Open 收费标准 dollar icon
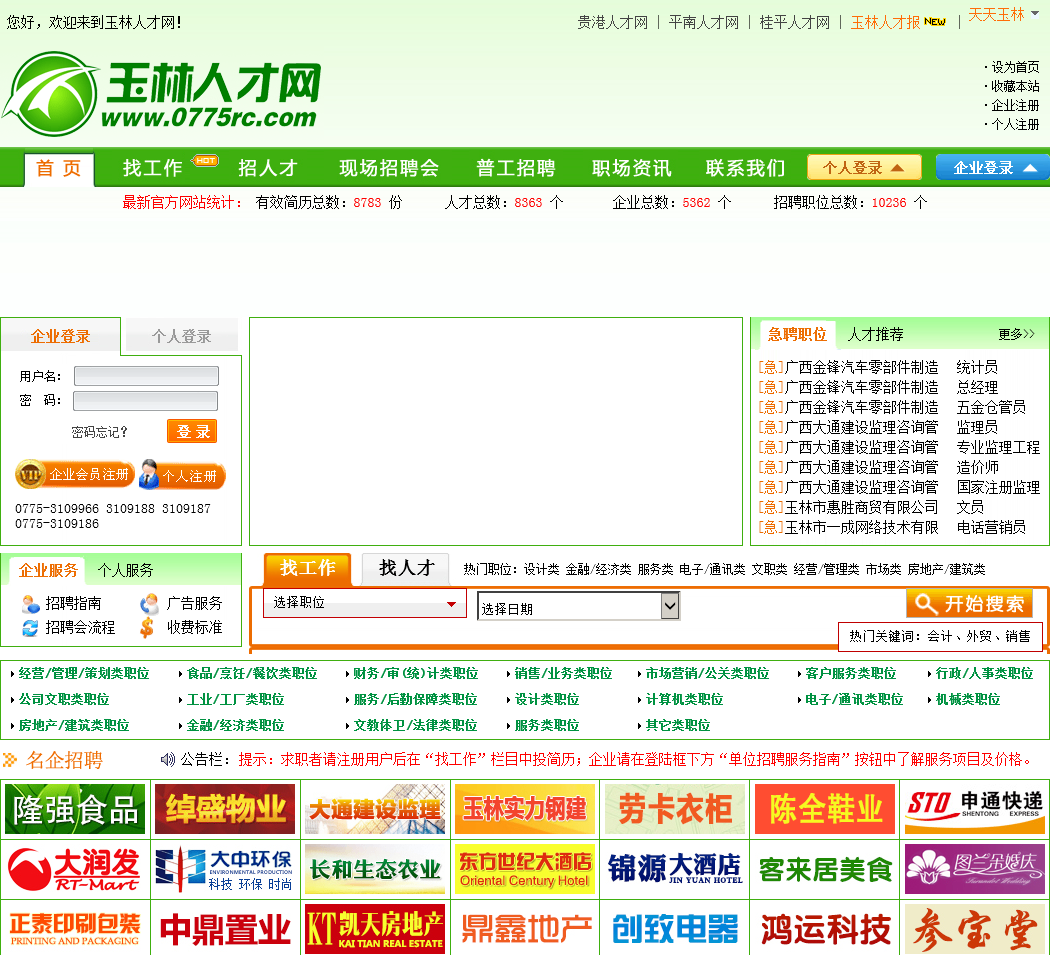1050x955 pixels. click(148, 628)
